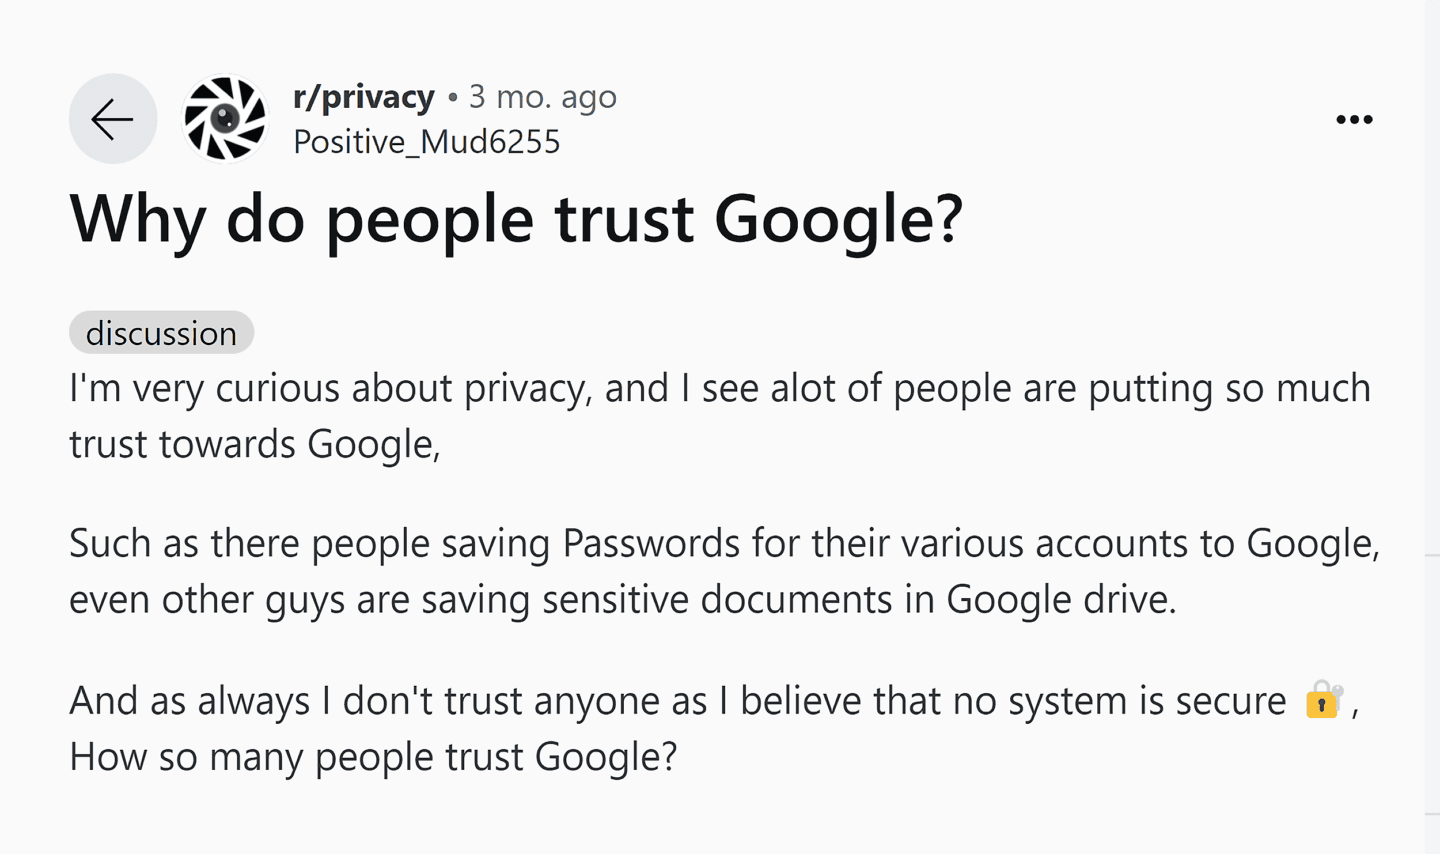
Task: Click the title "Why do people trust Google?"
Action: pos(515,219)
